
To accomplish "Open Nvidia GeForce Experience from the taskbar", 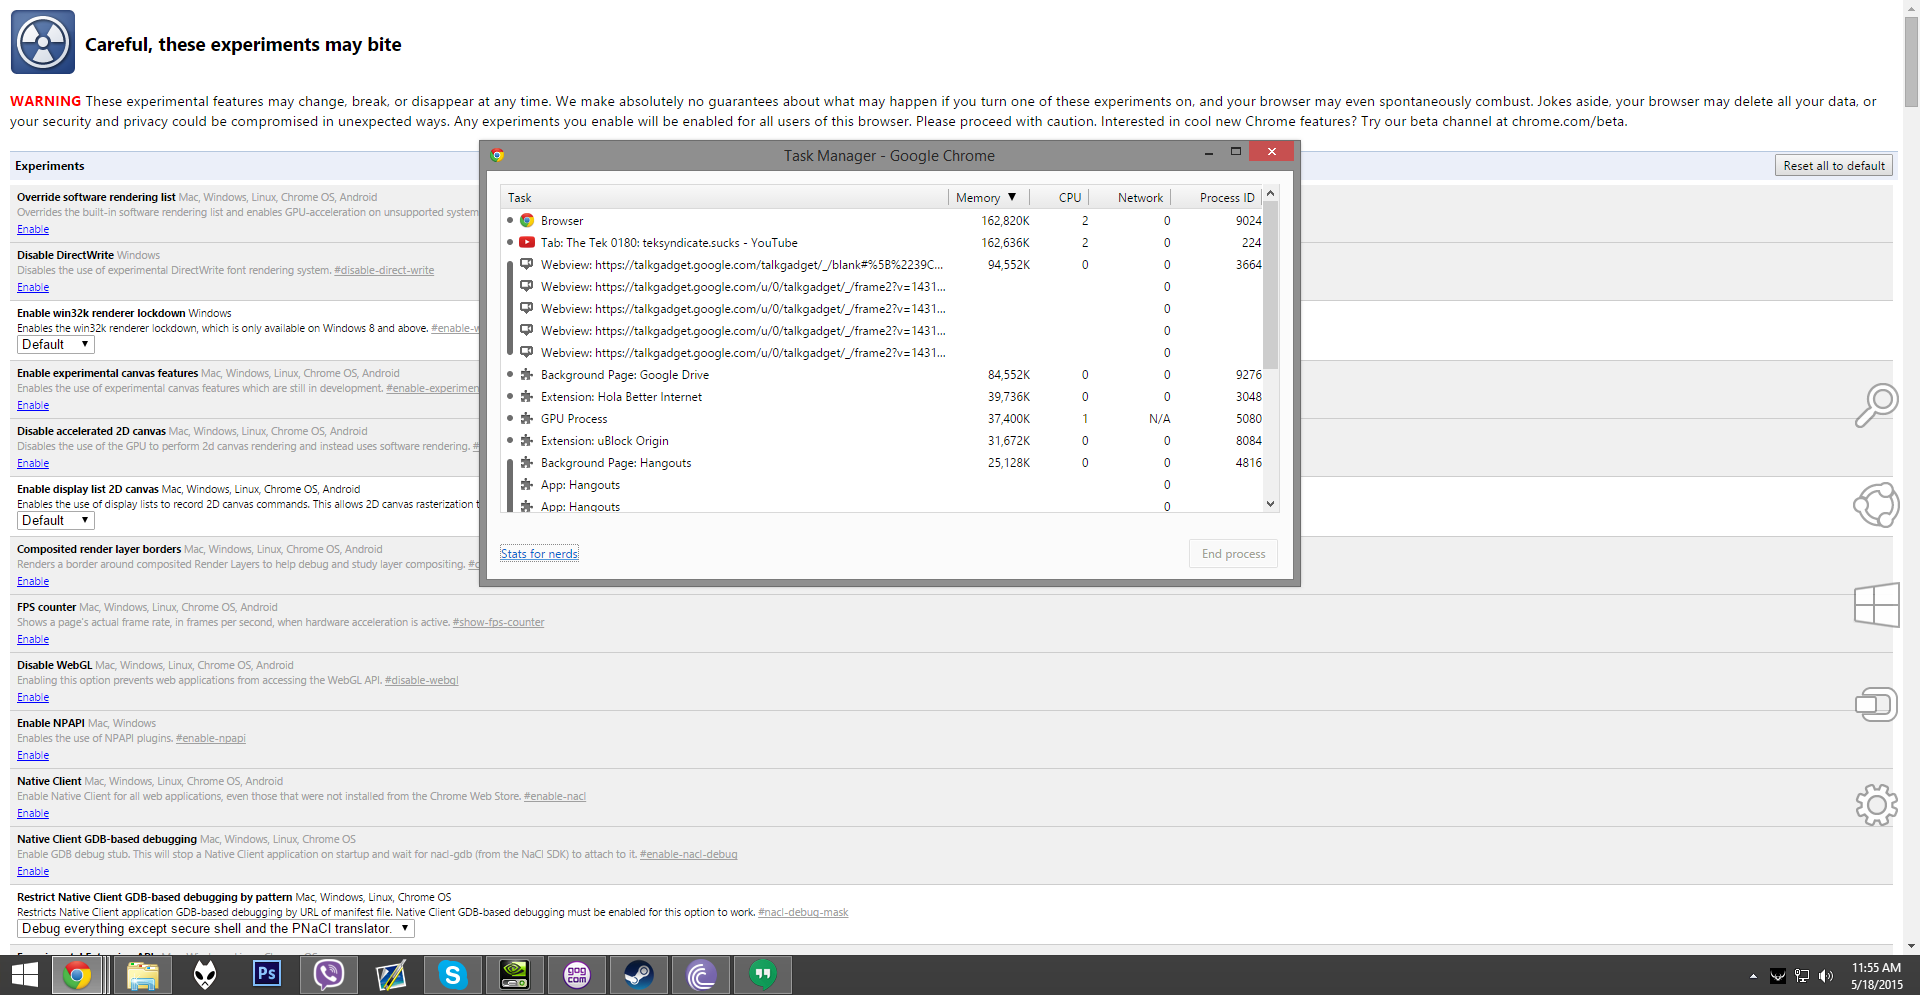I will pyautogui.click(x=515, y=975).
